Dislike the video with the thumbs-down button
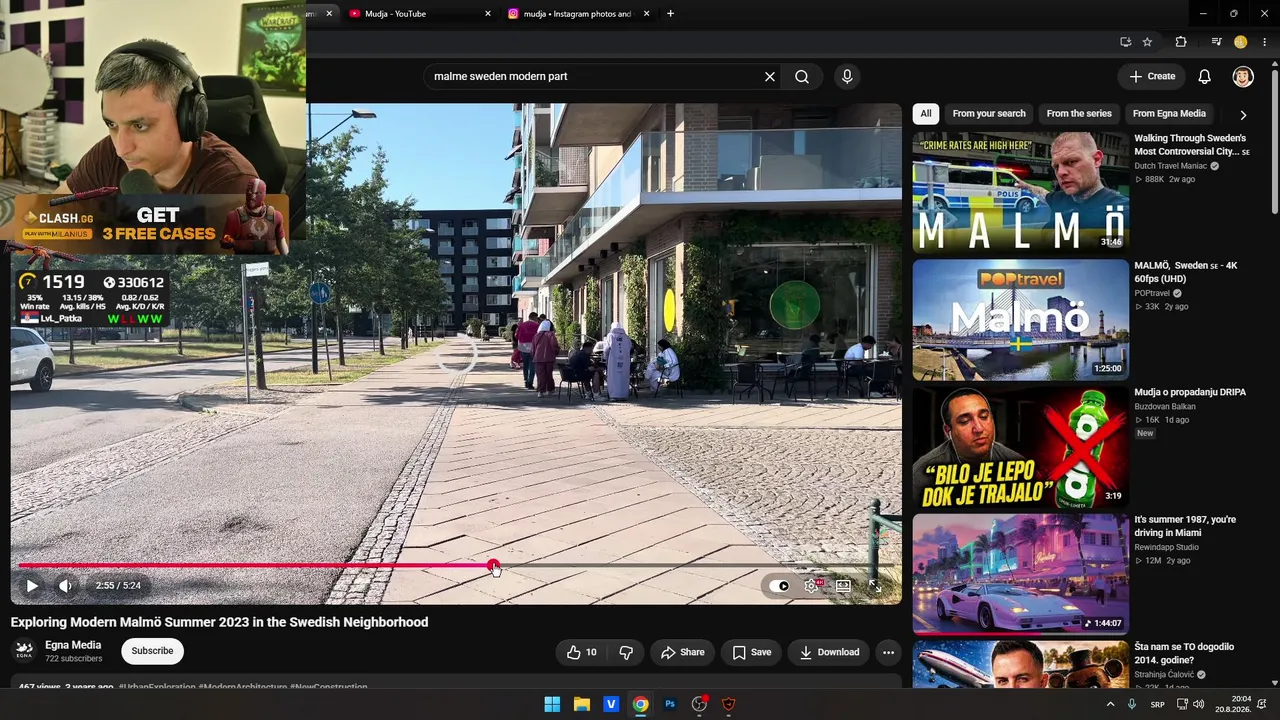 pos(626,652)
